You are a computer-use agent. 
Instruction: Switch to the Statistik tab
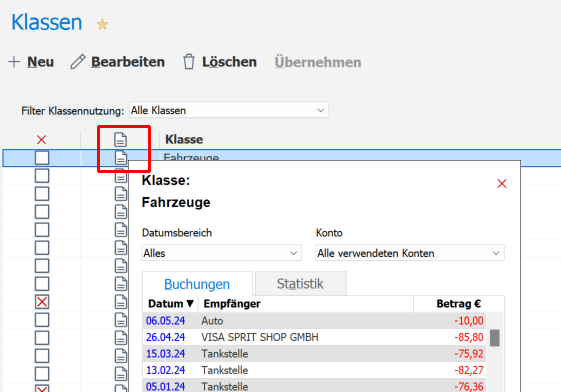[x=300, y=284]
